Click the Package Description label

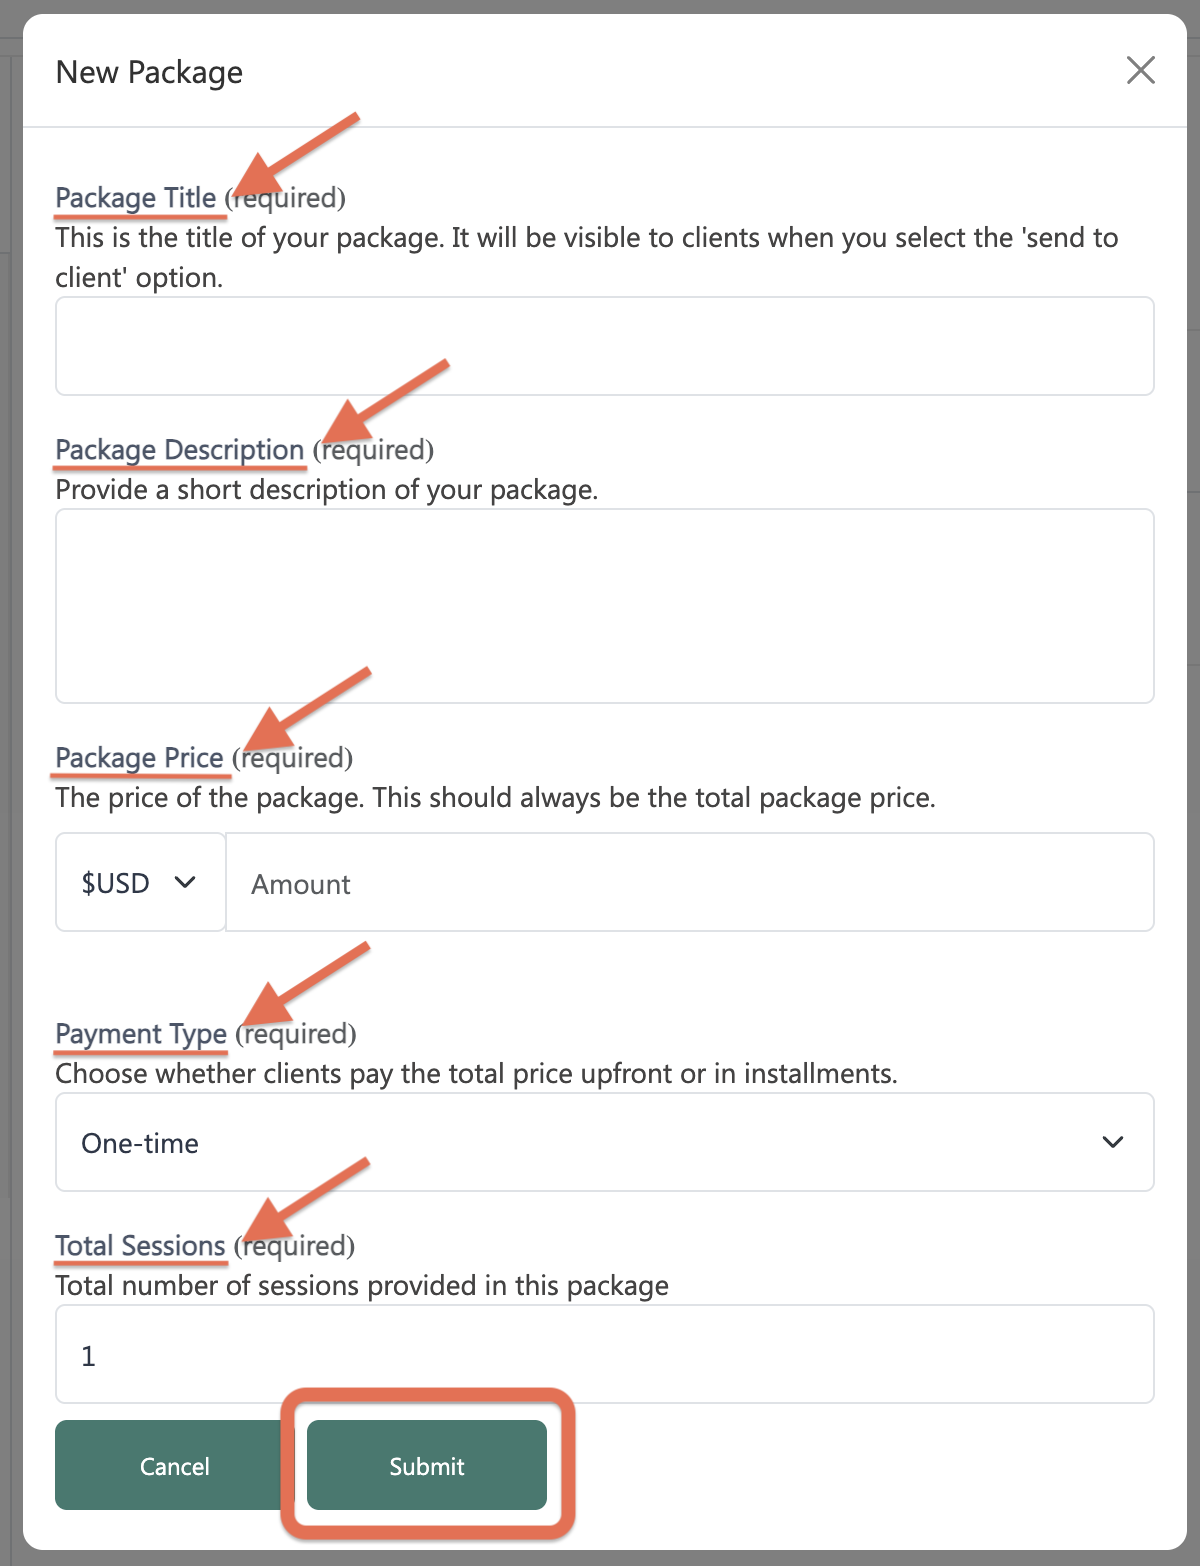(180, 450)
